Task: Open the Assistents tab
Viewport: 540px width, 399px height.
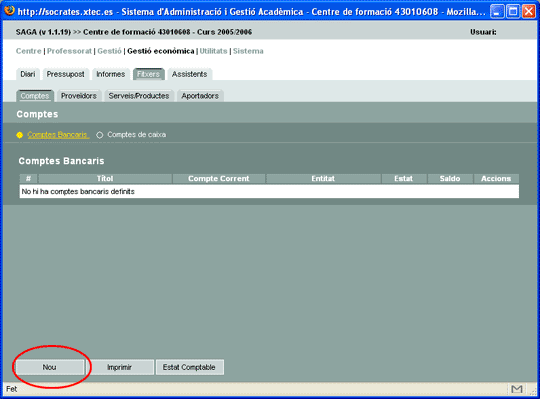Action: [x=190, y=74]
